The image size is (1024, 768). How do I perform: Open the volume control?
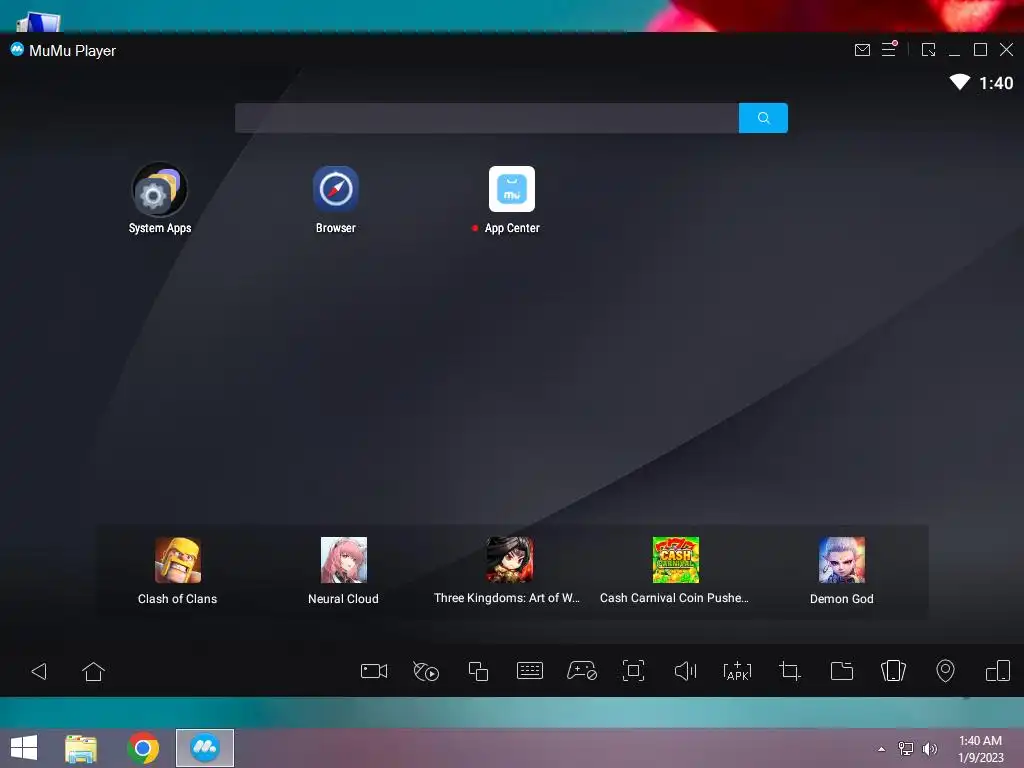pyautogui.click(x=685, y=671)
